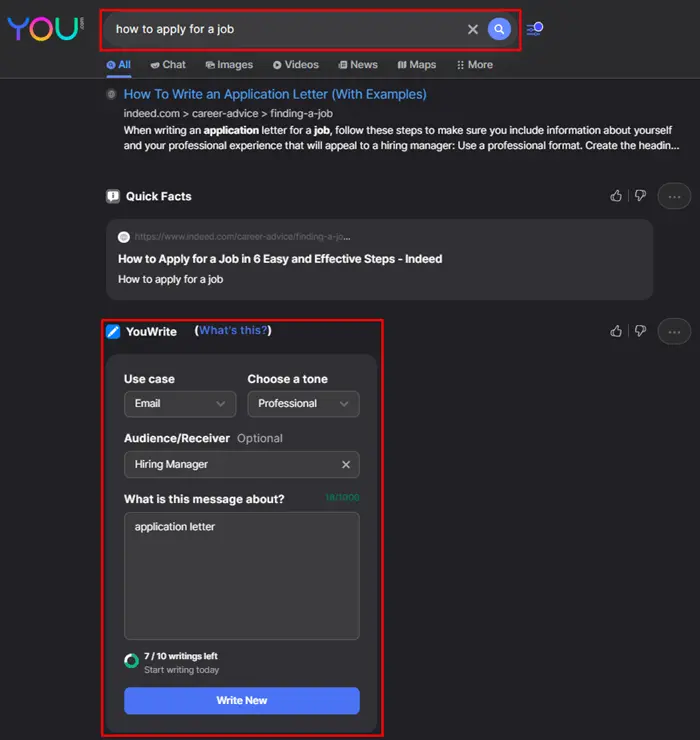This screenshot has width=700, height=740.
Task: Open the Quick Facts Indeed URL
Action: 243,237
